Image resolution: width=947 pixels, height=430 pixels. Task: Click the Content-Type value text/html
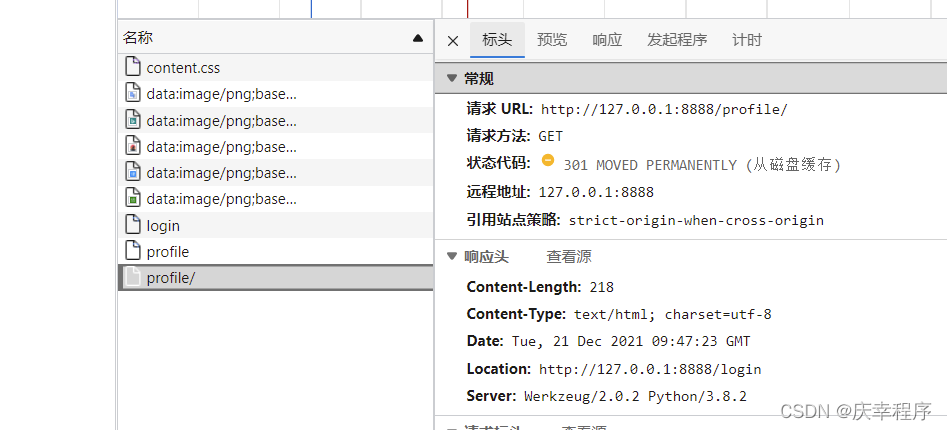[673, 315]
